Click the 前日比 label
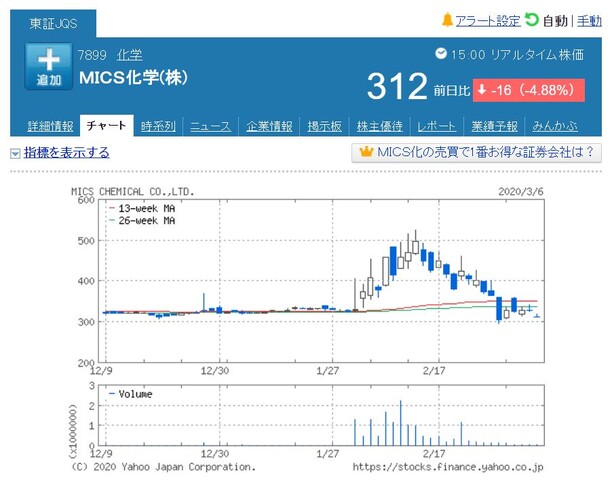This screenshot has width=612, height=480. pos(452,91)
